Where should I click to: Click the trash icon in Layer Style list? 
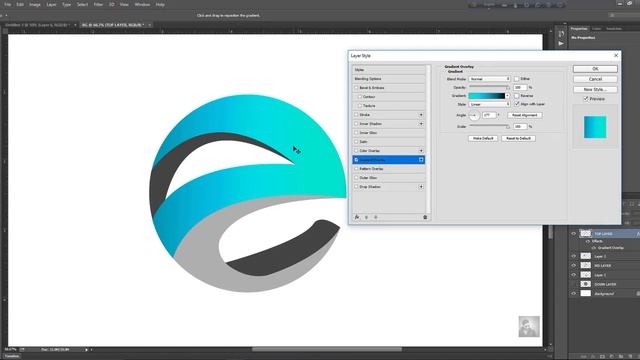coord(425,218)
